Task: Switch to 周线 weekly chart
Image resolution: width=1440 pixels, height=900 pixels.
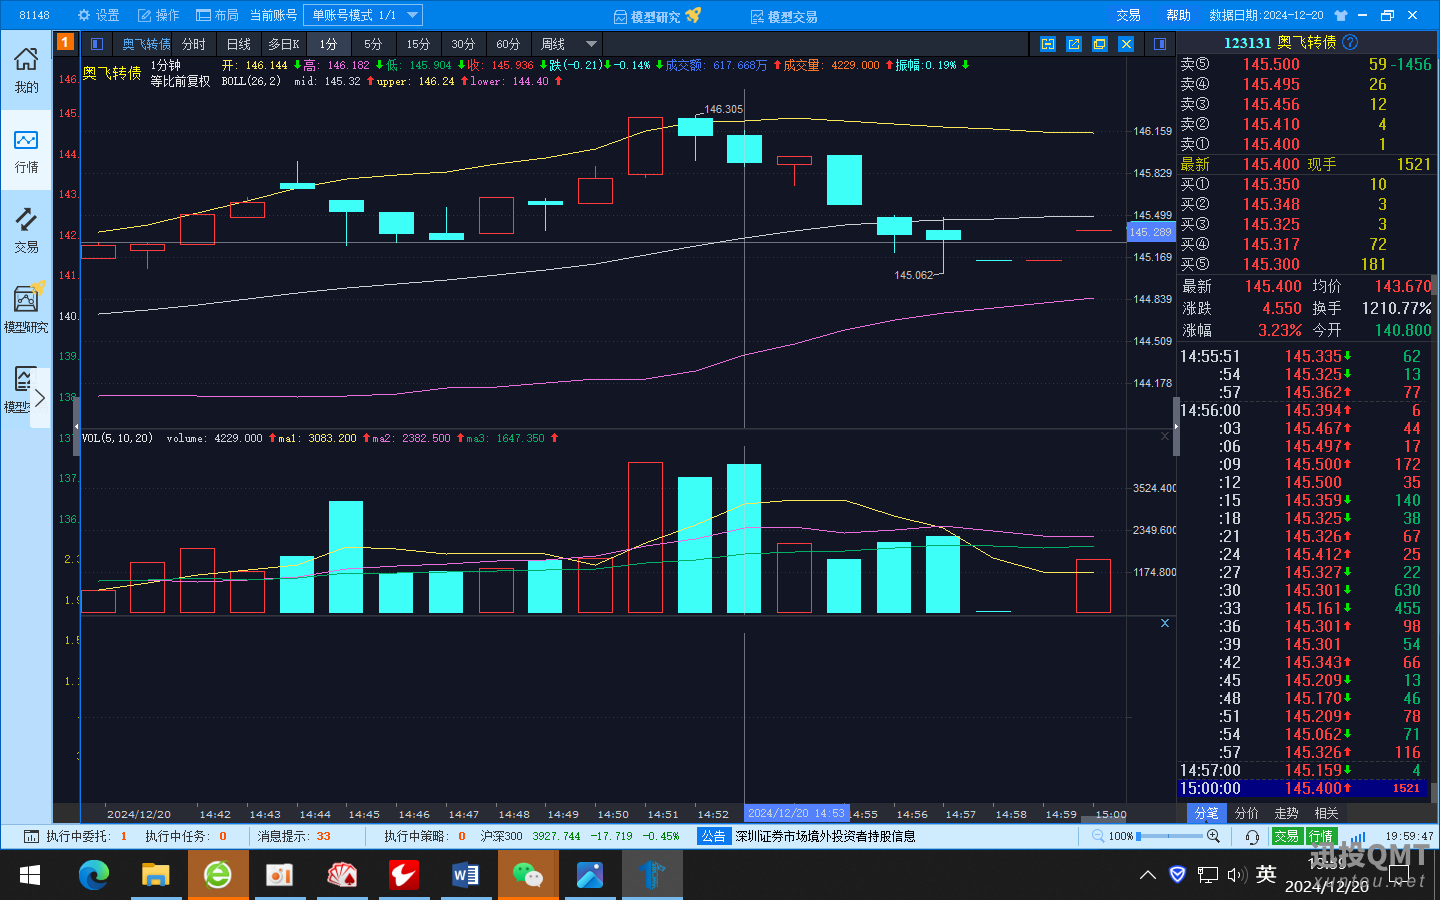Action: pos(553,44)
